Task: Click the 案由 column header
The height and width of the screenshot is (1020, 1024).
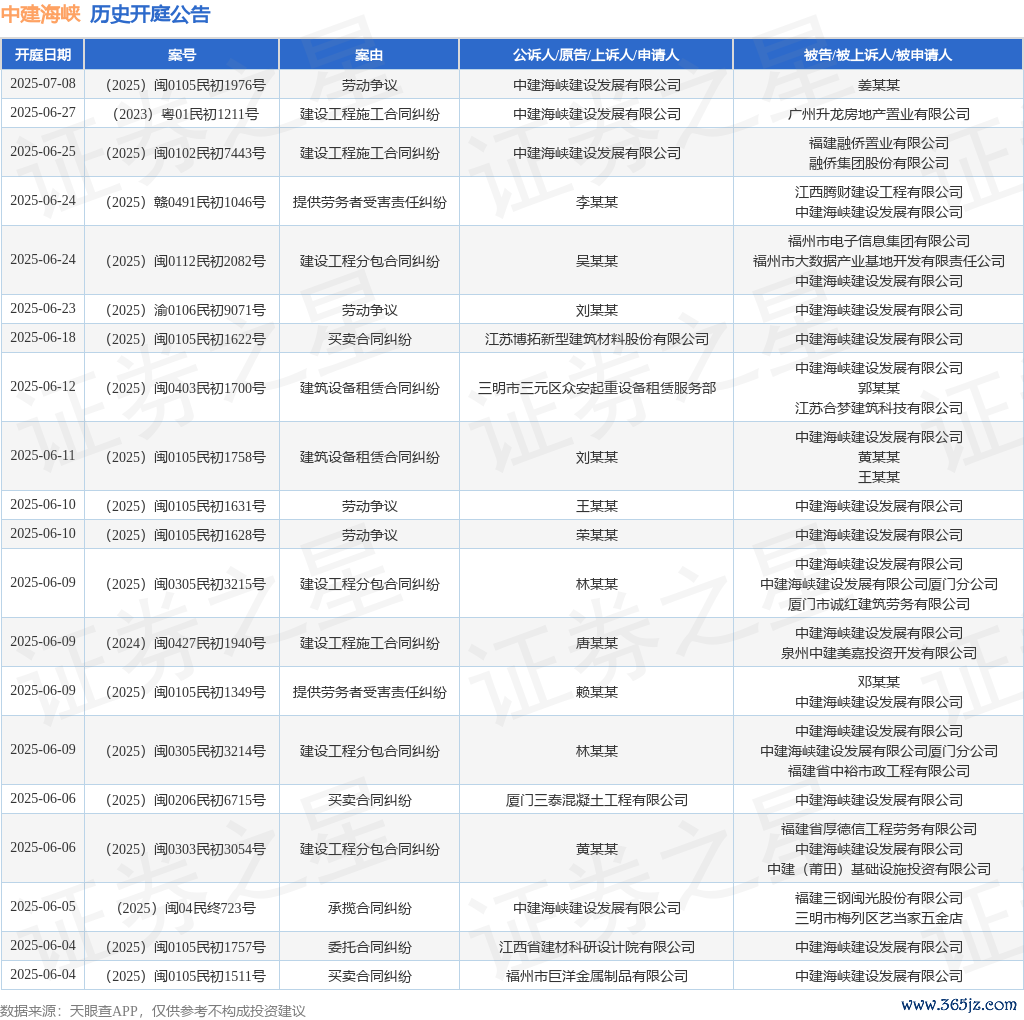Action: click(369, 55)
